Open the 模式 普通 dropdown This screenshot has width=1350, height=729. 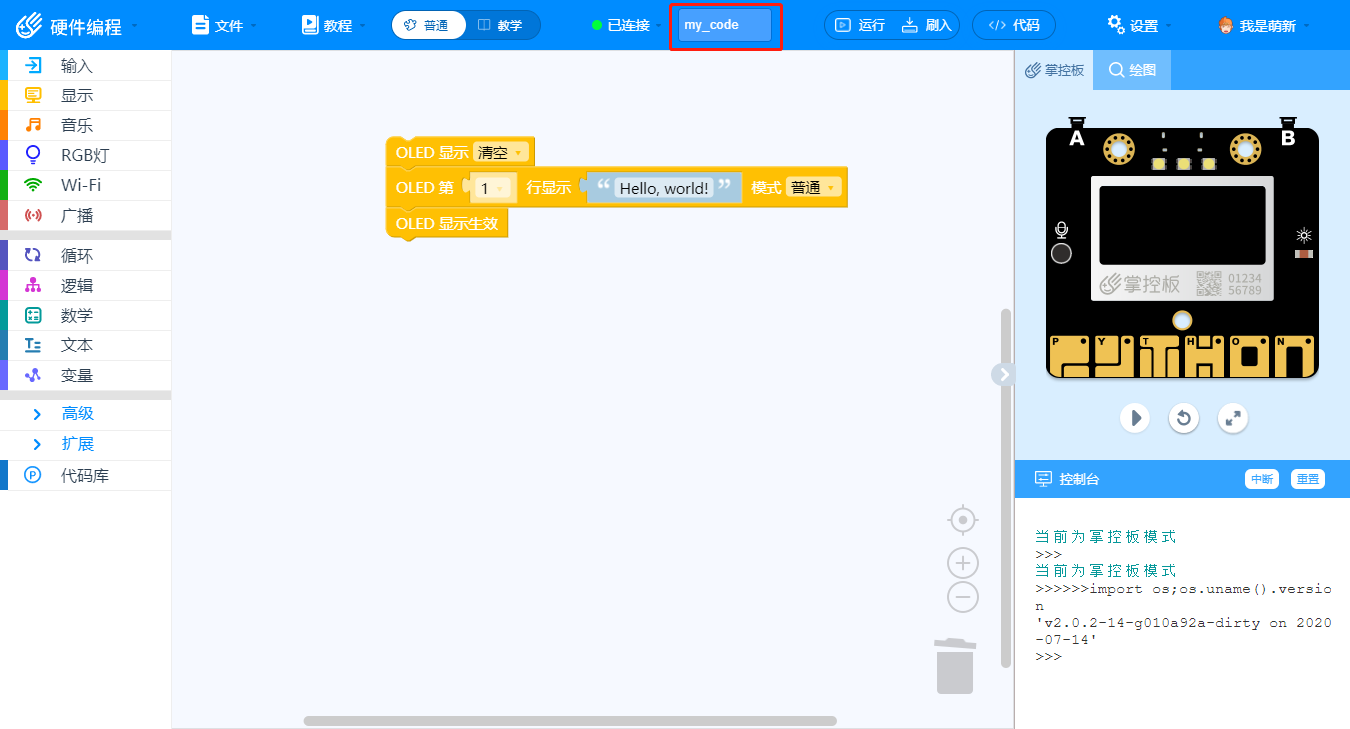tap(813, 187)
